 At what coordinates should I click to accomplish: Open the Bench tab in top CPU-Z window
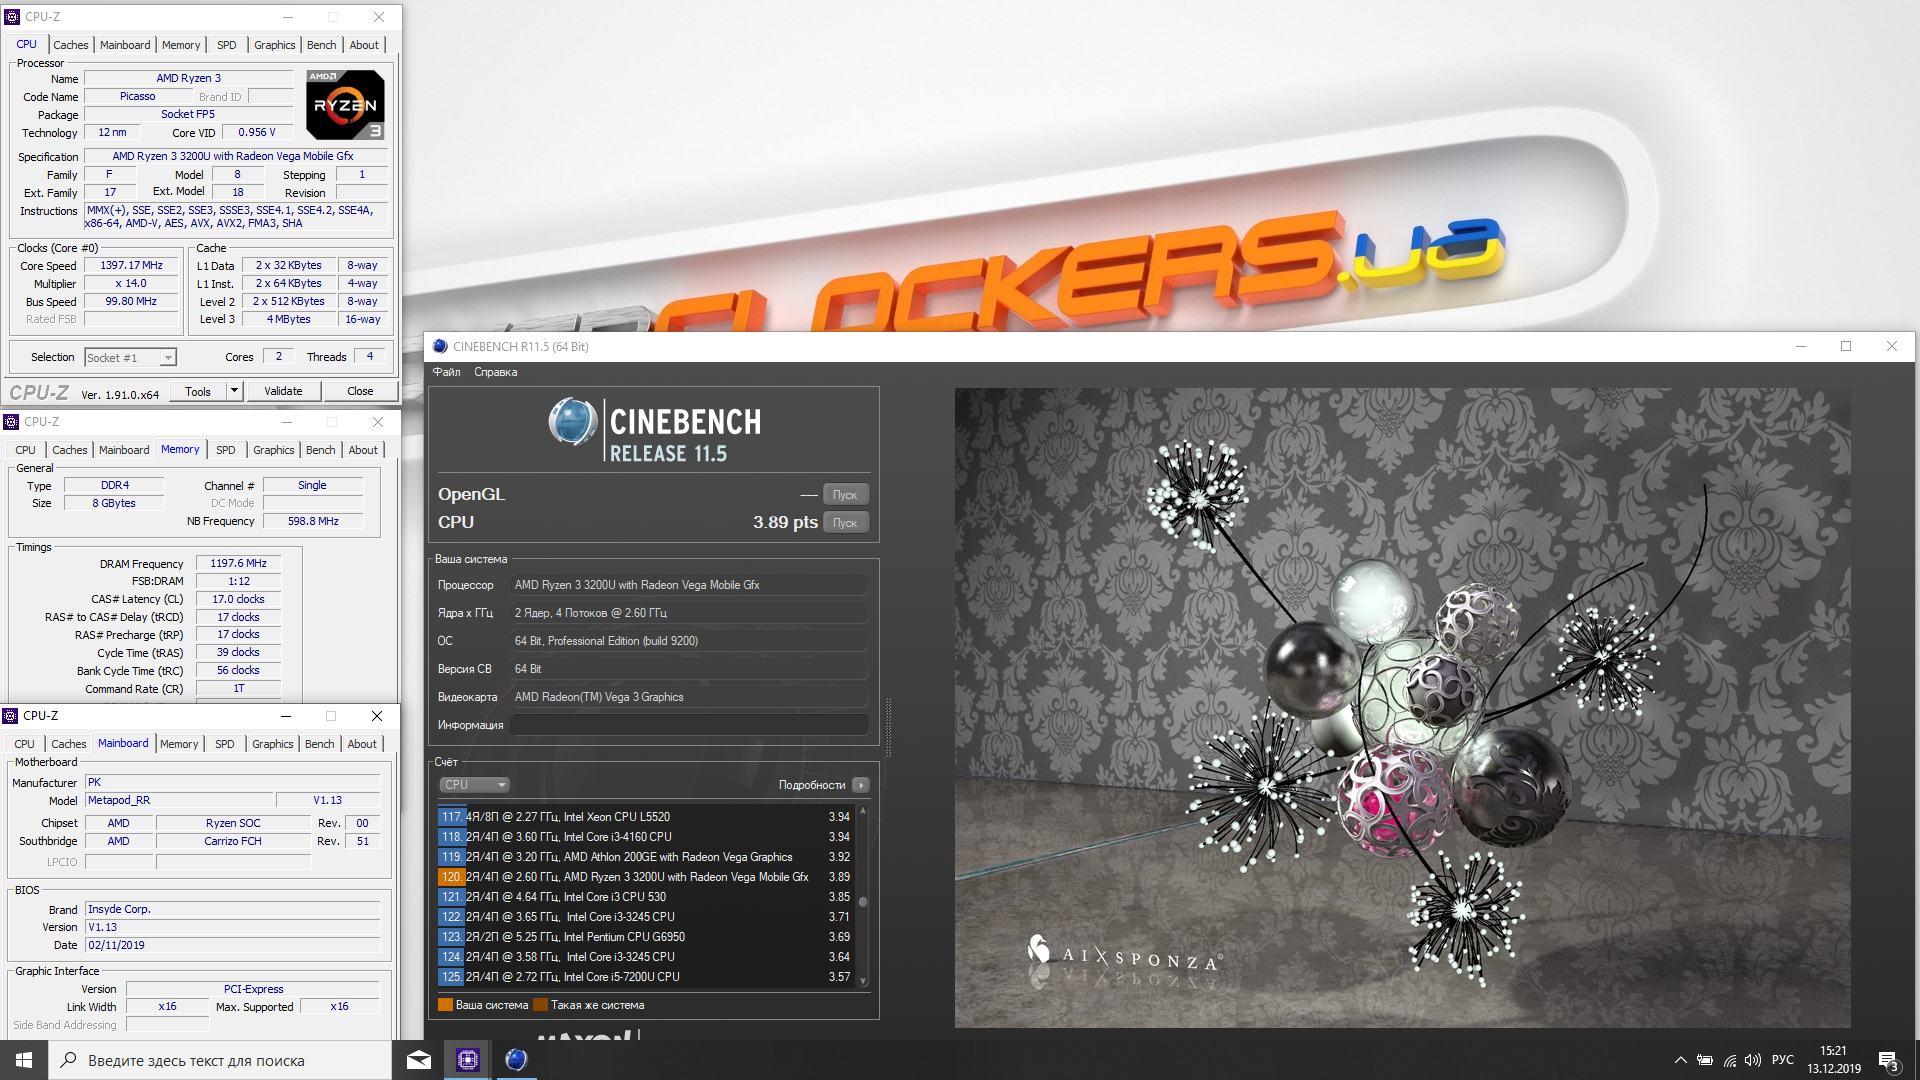[x=321, y=45]
